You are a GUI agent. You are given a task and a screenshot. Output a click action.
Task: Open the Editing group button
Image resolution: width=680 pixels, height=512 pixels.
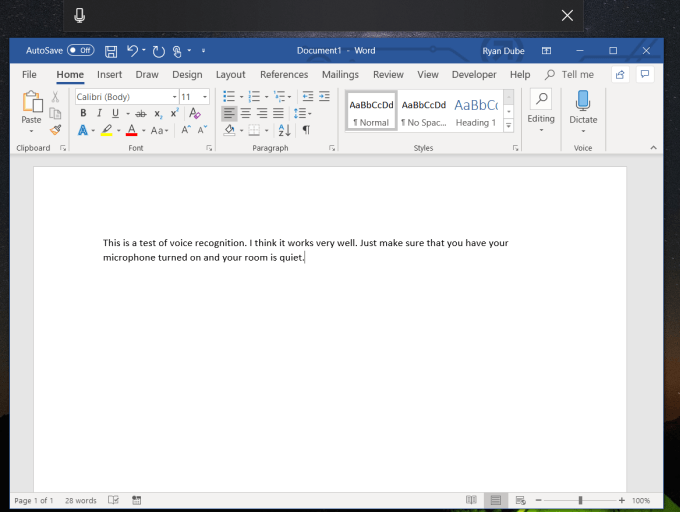tap(541, 111)
